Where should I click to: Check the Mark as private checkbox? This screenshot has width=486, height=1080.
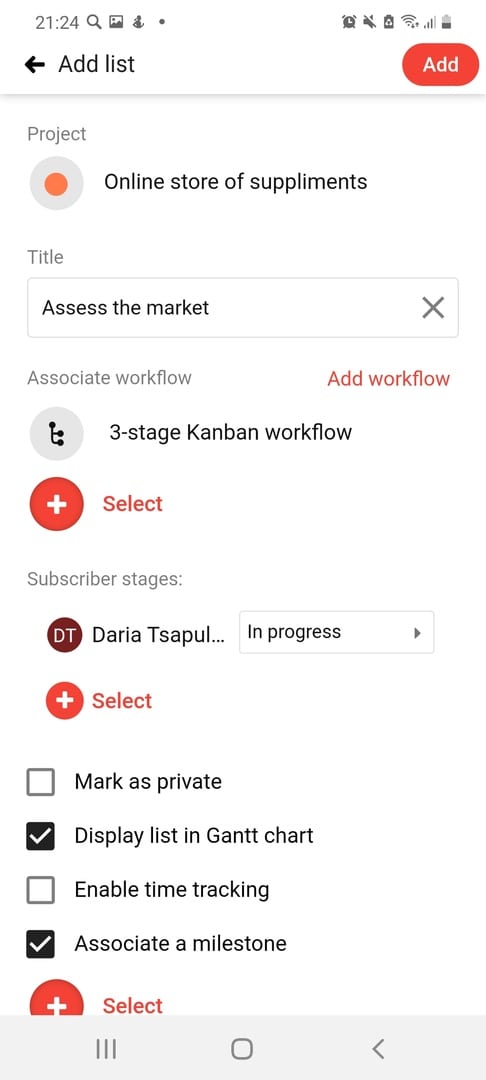tap(41, 782)
